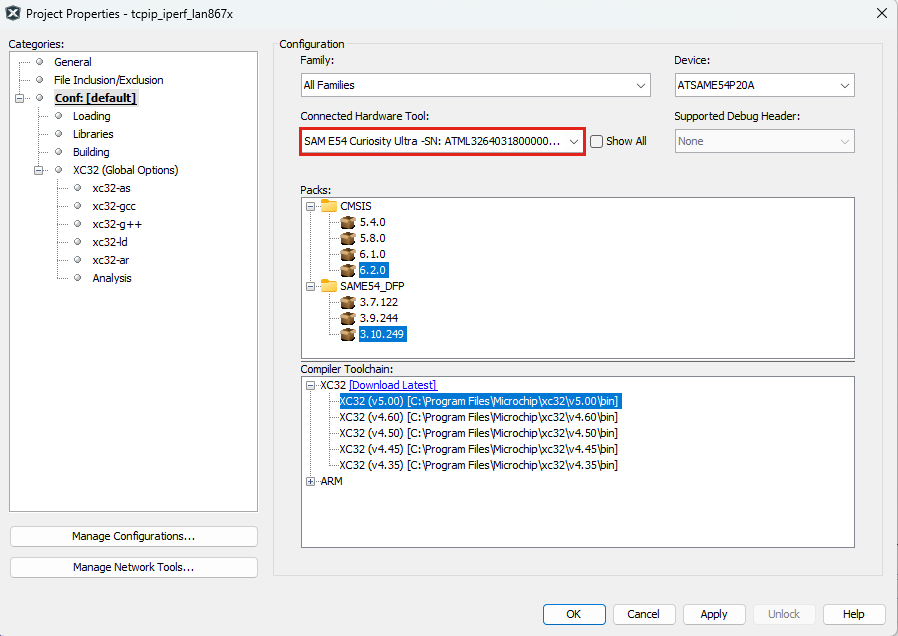The image size is (898, 636).
Task: Click the Download Latest link
Action: (392, 385)
